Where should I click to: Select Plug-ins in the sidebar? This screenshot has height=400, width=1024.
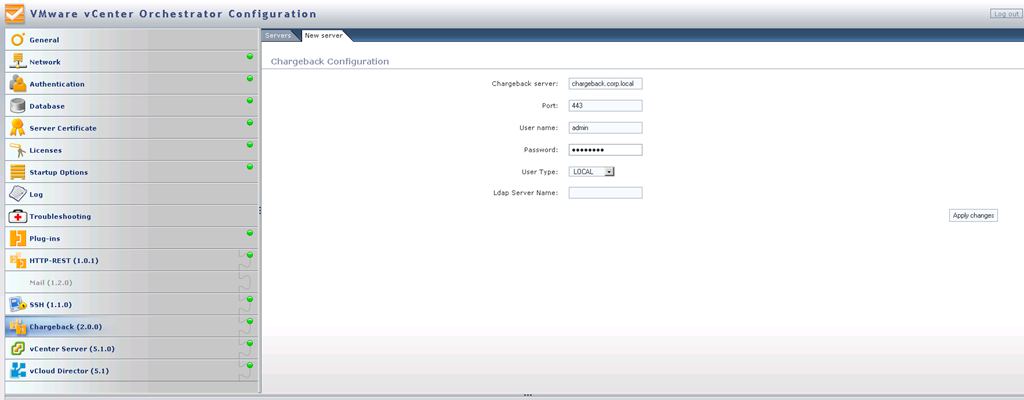coord(131,239)
